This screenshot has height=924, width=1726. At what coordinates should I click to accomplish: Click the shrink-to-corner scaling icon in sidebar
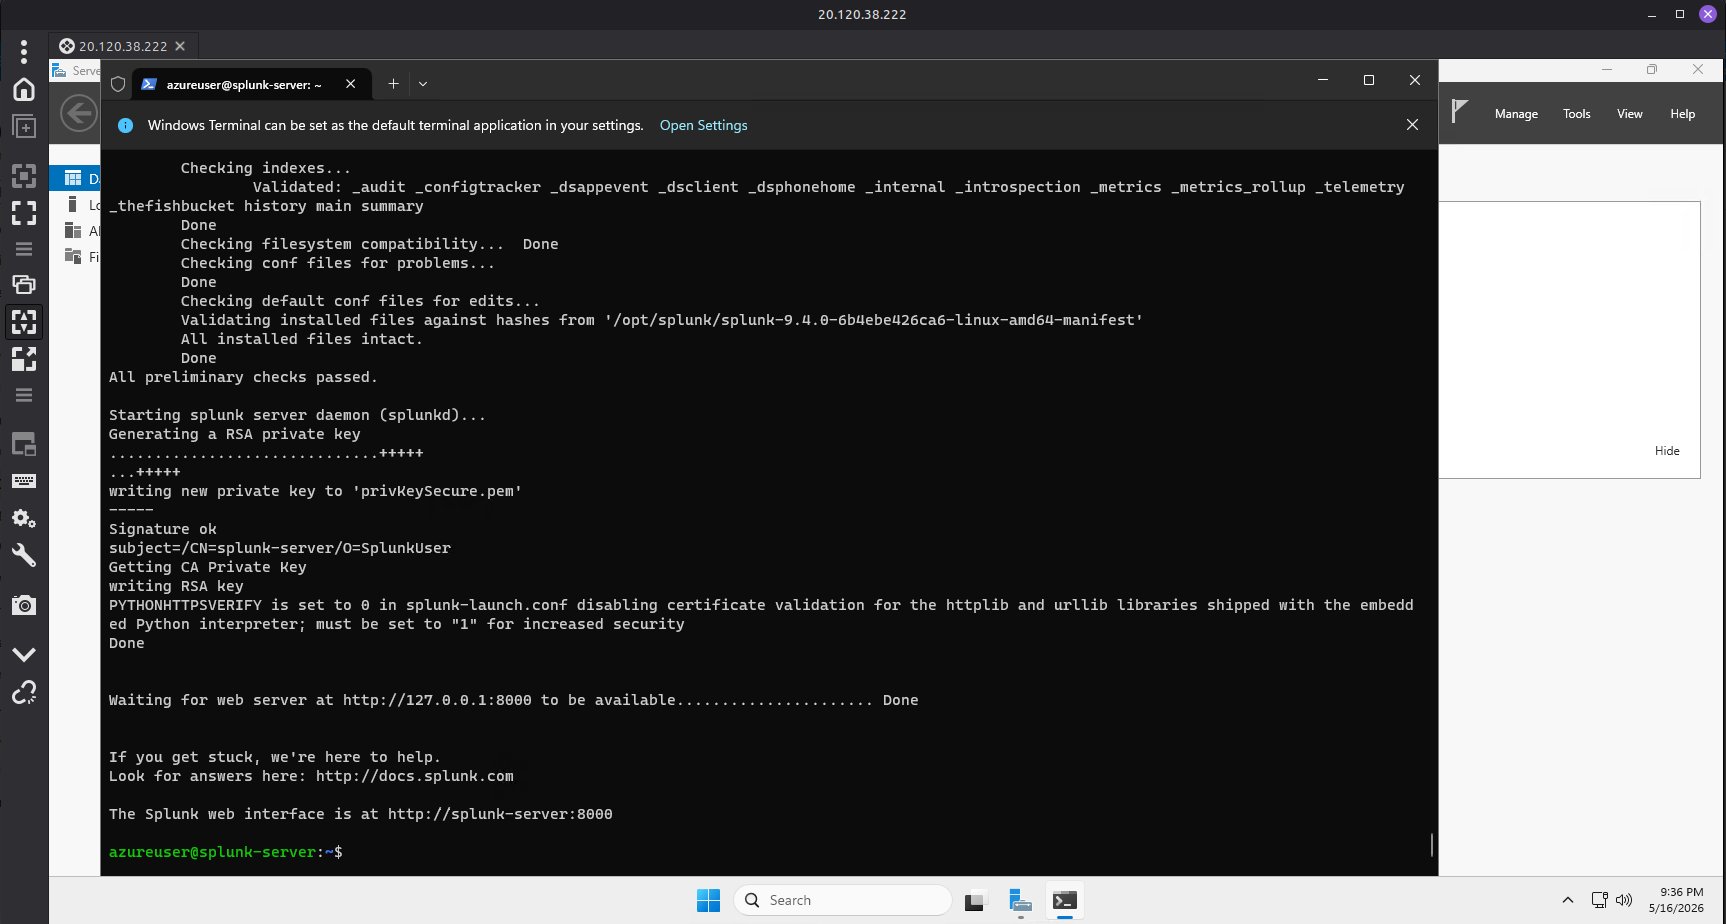click(24, 358)
